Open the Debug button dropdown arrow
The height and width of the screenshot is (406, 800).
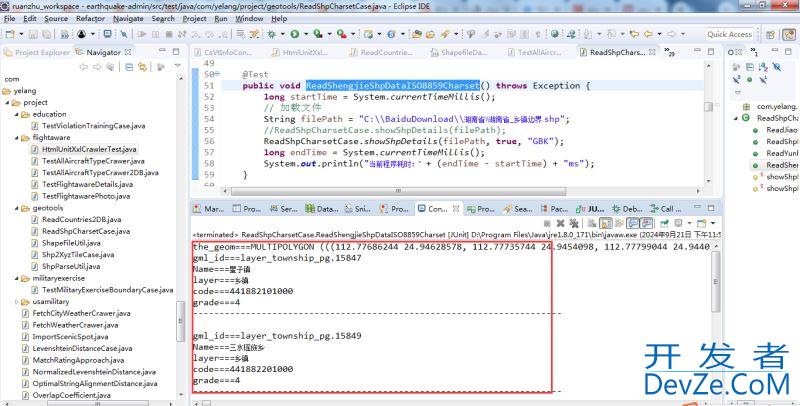coord(283,34)
